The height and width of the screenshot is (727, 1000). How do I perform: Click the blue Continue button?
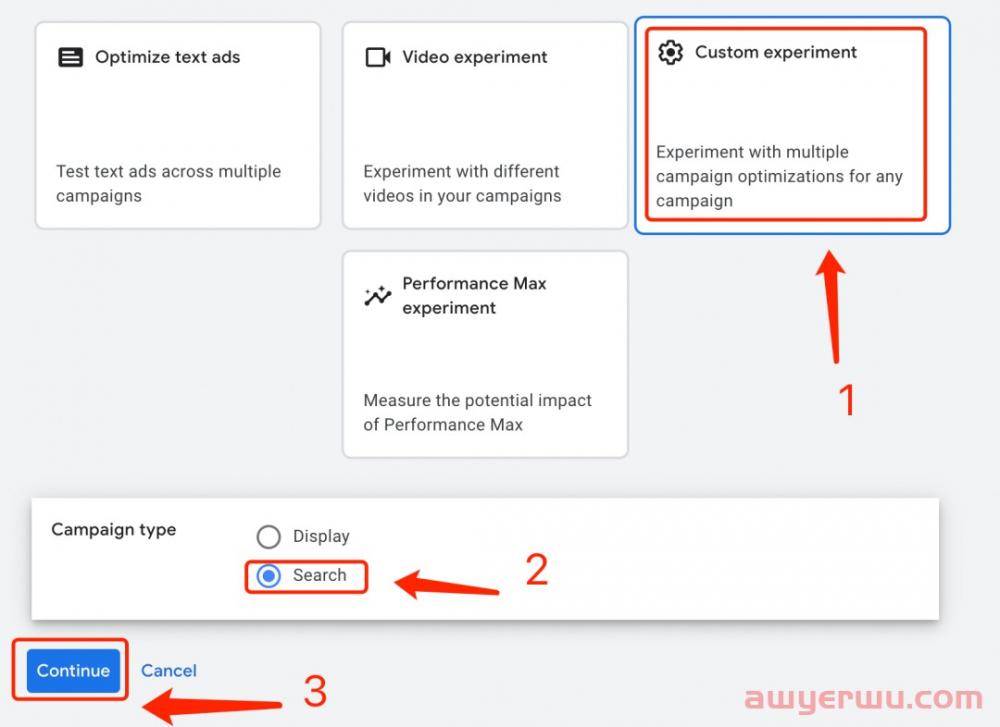73,670
